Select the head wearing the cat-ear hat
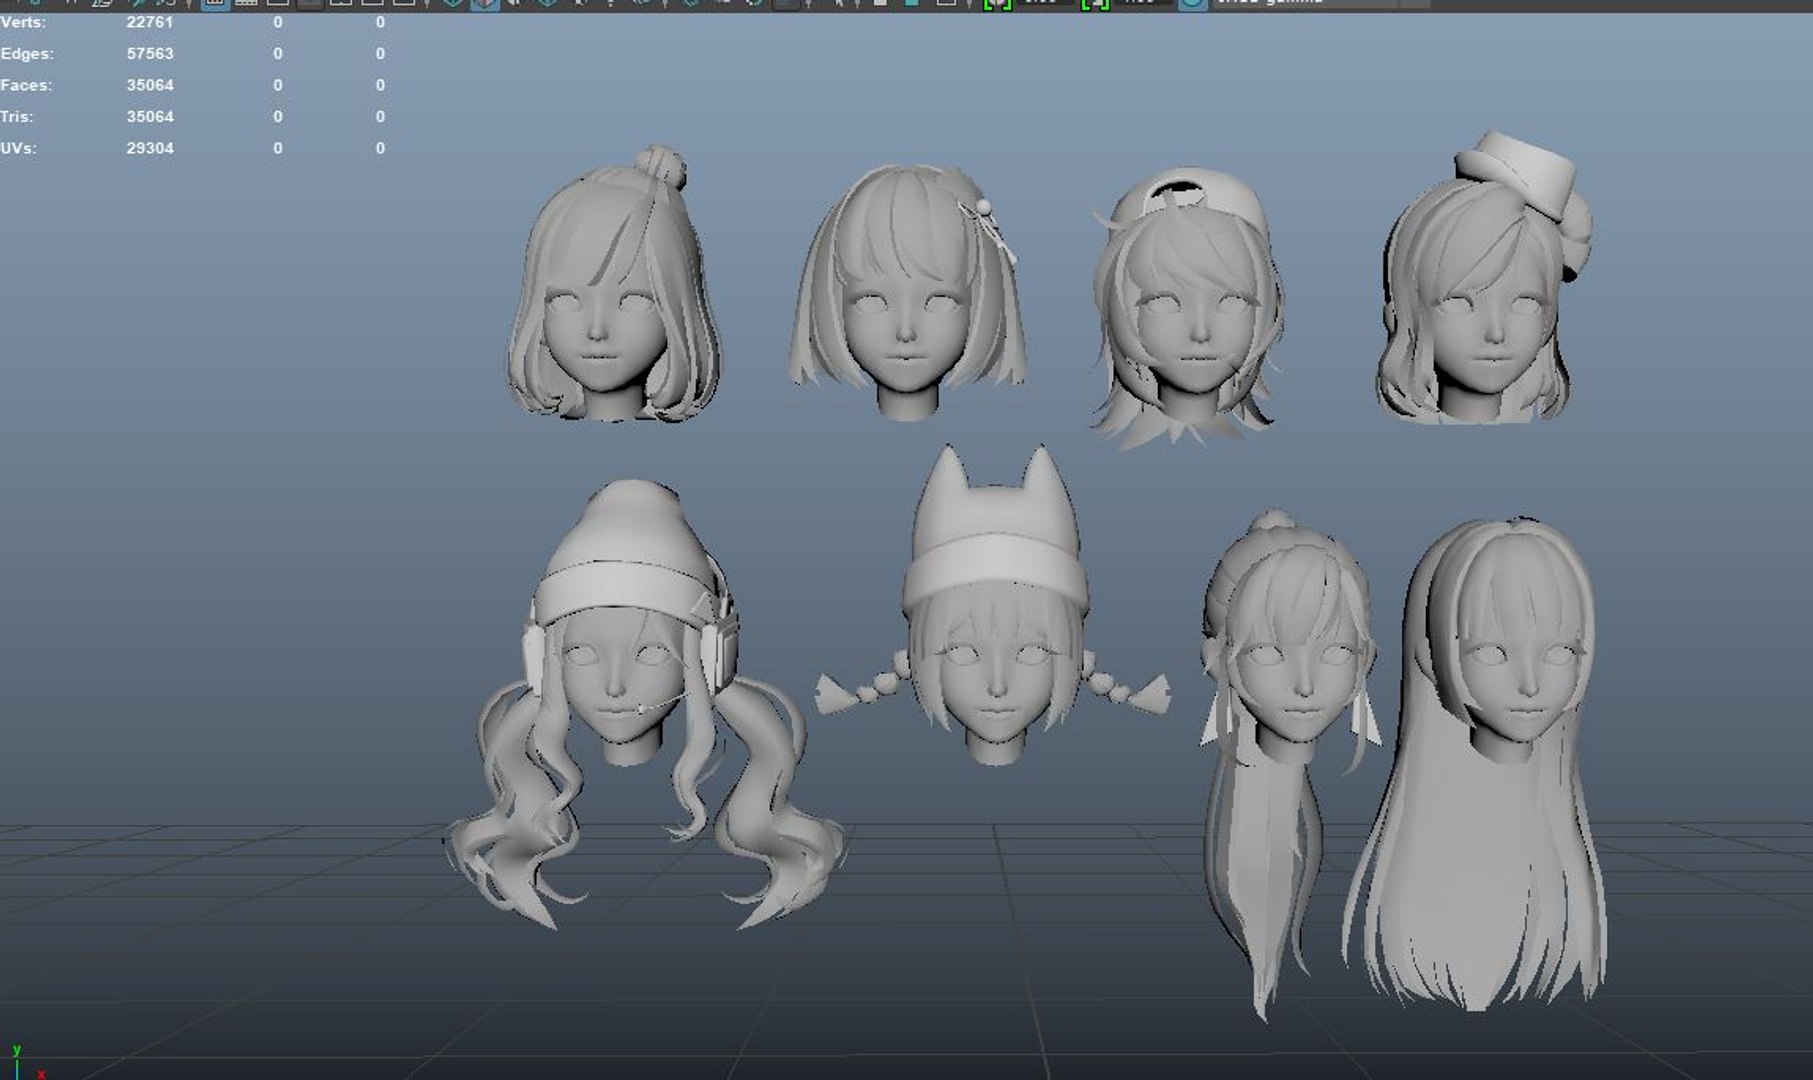This screenshot has height=1080, width=1813. [994, 605]
